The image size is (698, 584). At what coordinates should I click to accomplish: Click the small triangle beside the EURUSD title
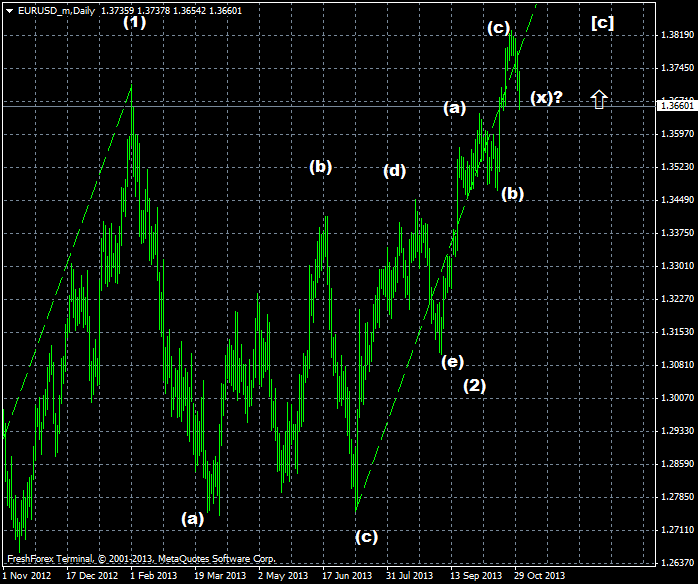[x=9, y=10]
